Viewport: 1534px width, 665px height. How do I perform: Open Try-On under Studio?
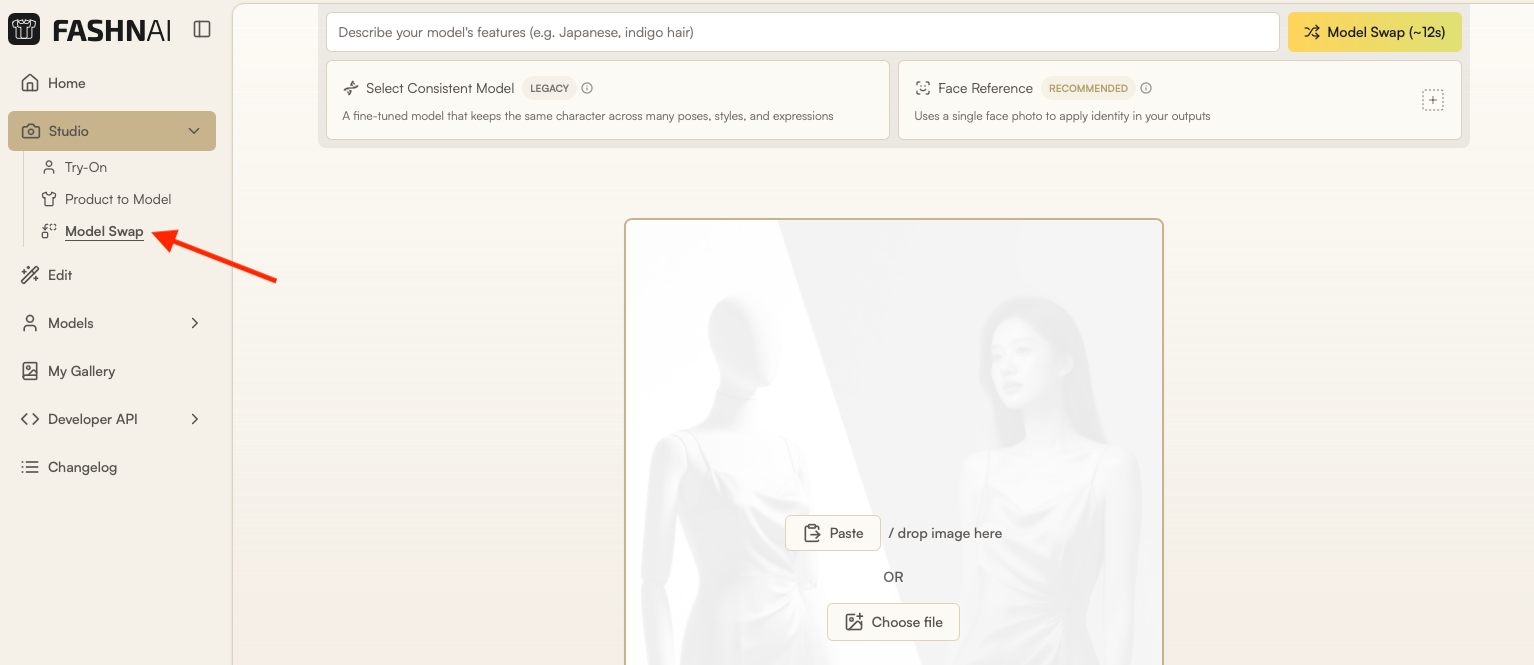point(86,167)
